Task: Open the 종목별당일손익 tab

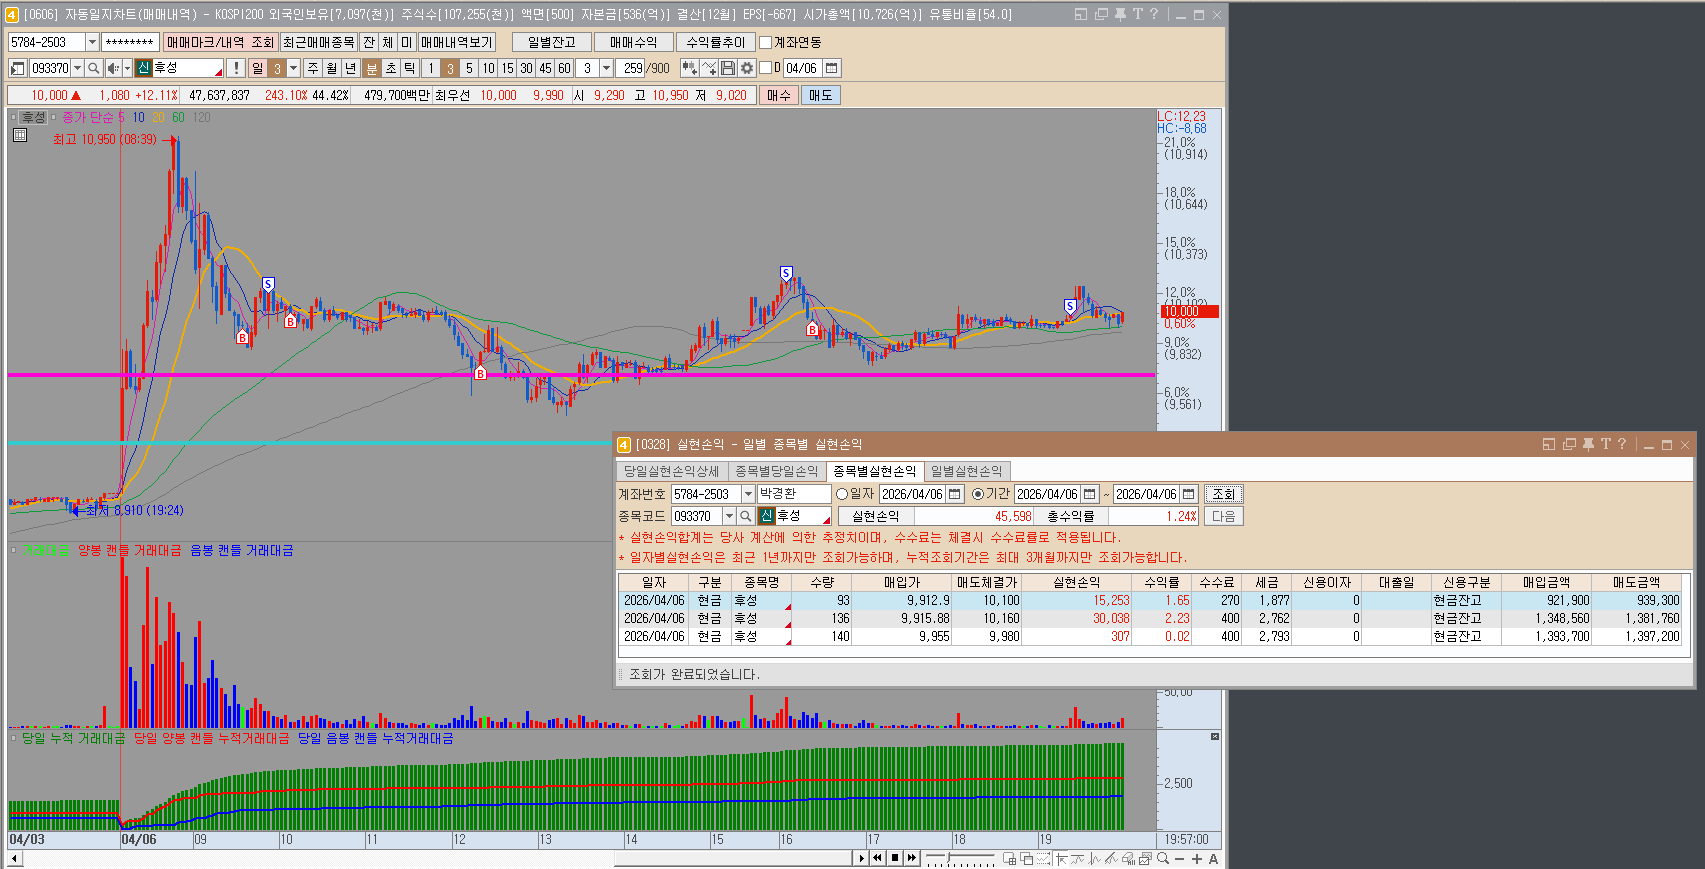Action: [x=777, y=471]
